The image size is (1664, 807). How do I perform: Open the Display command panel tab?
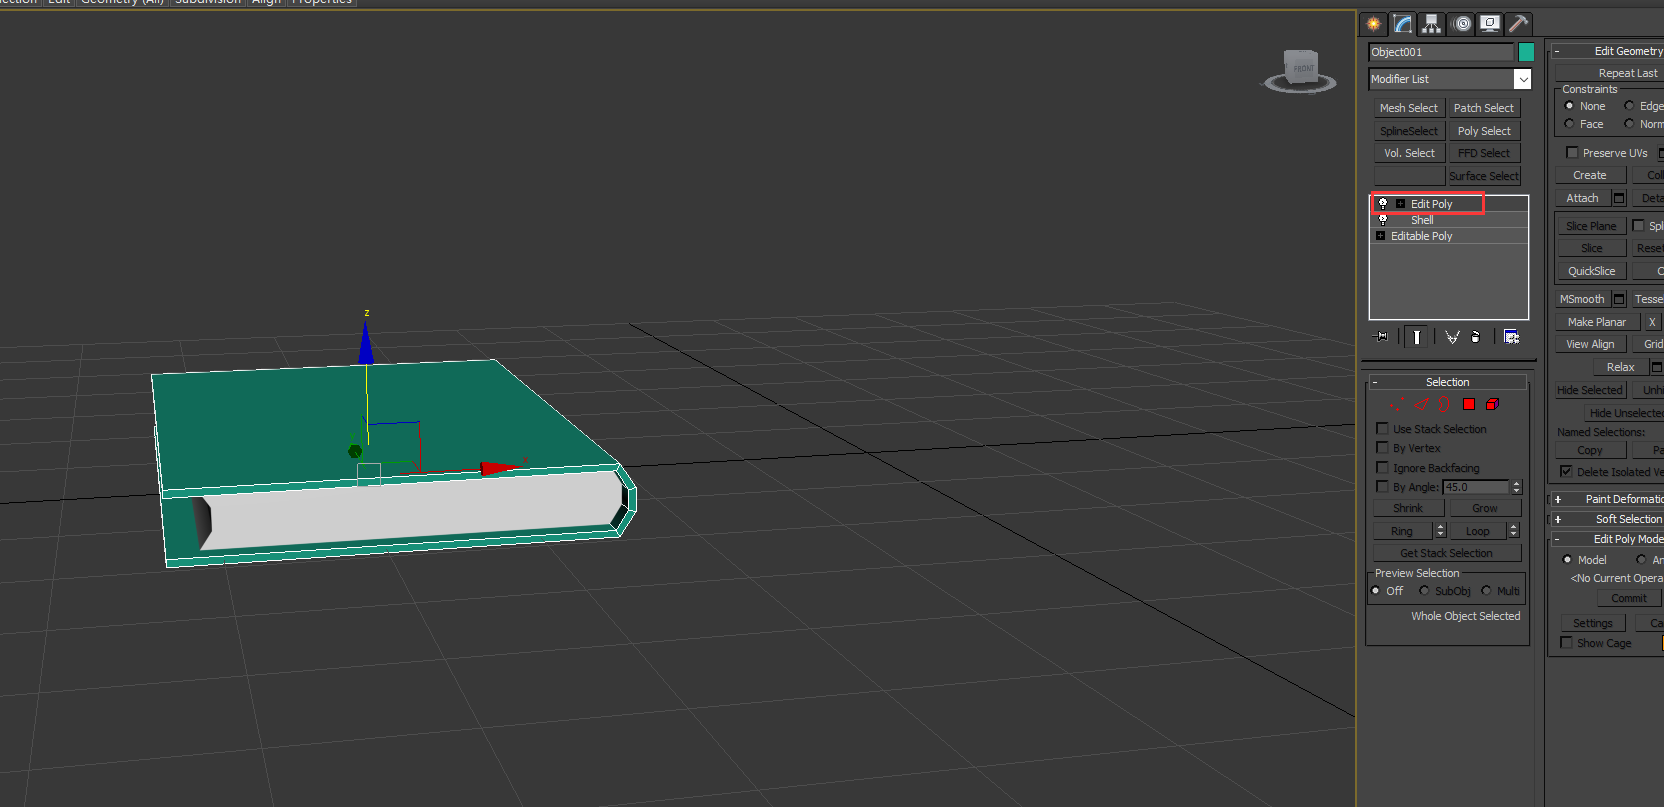1490,24
